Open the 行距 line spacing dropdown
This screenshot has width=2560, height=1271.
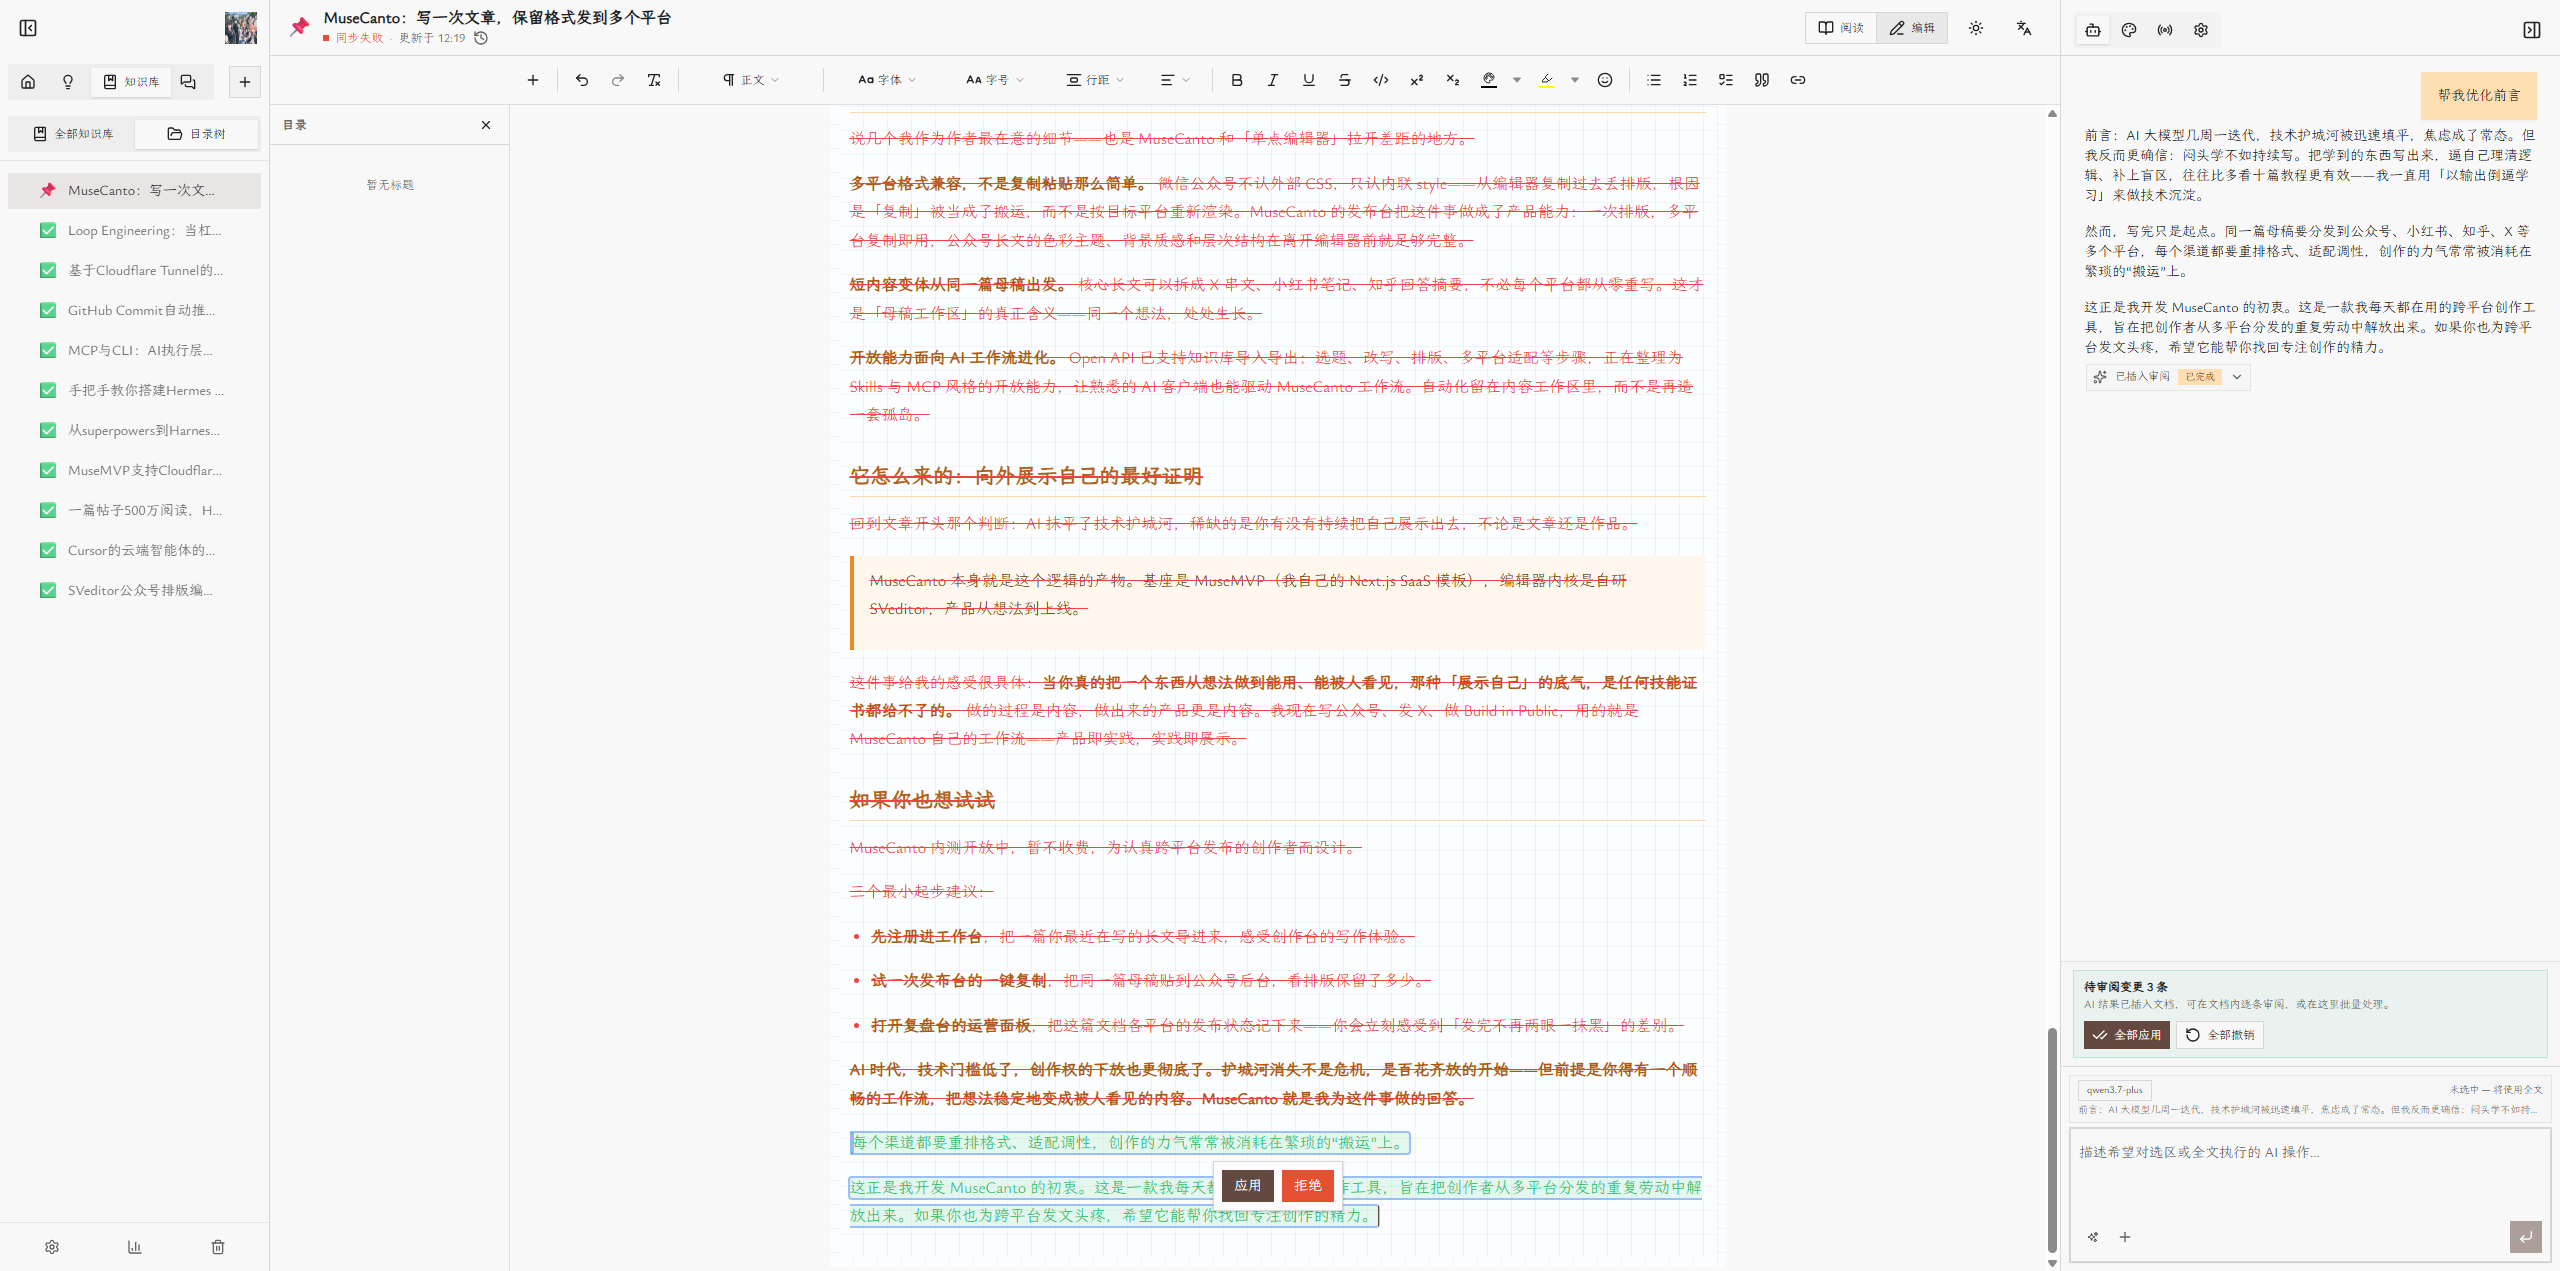[1095, 80]
